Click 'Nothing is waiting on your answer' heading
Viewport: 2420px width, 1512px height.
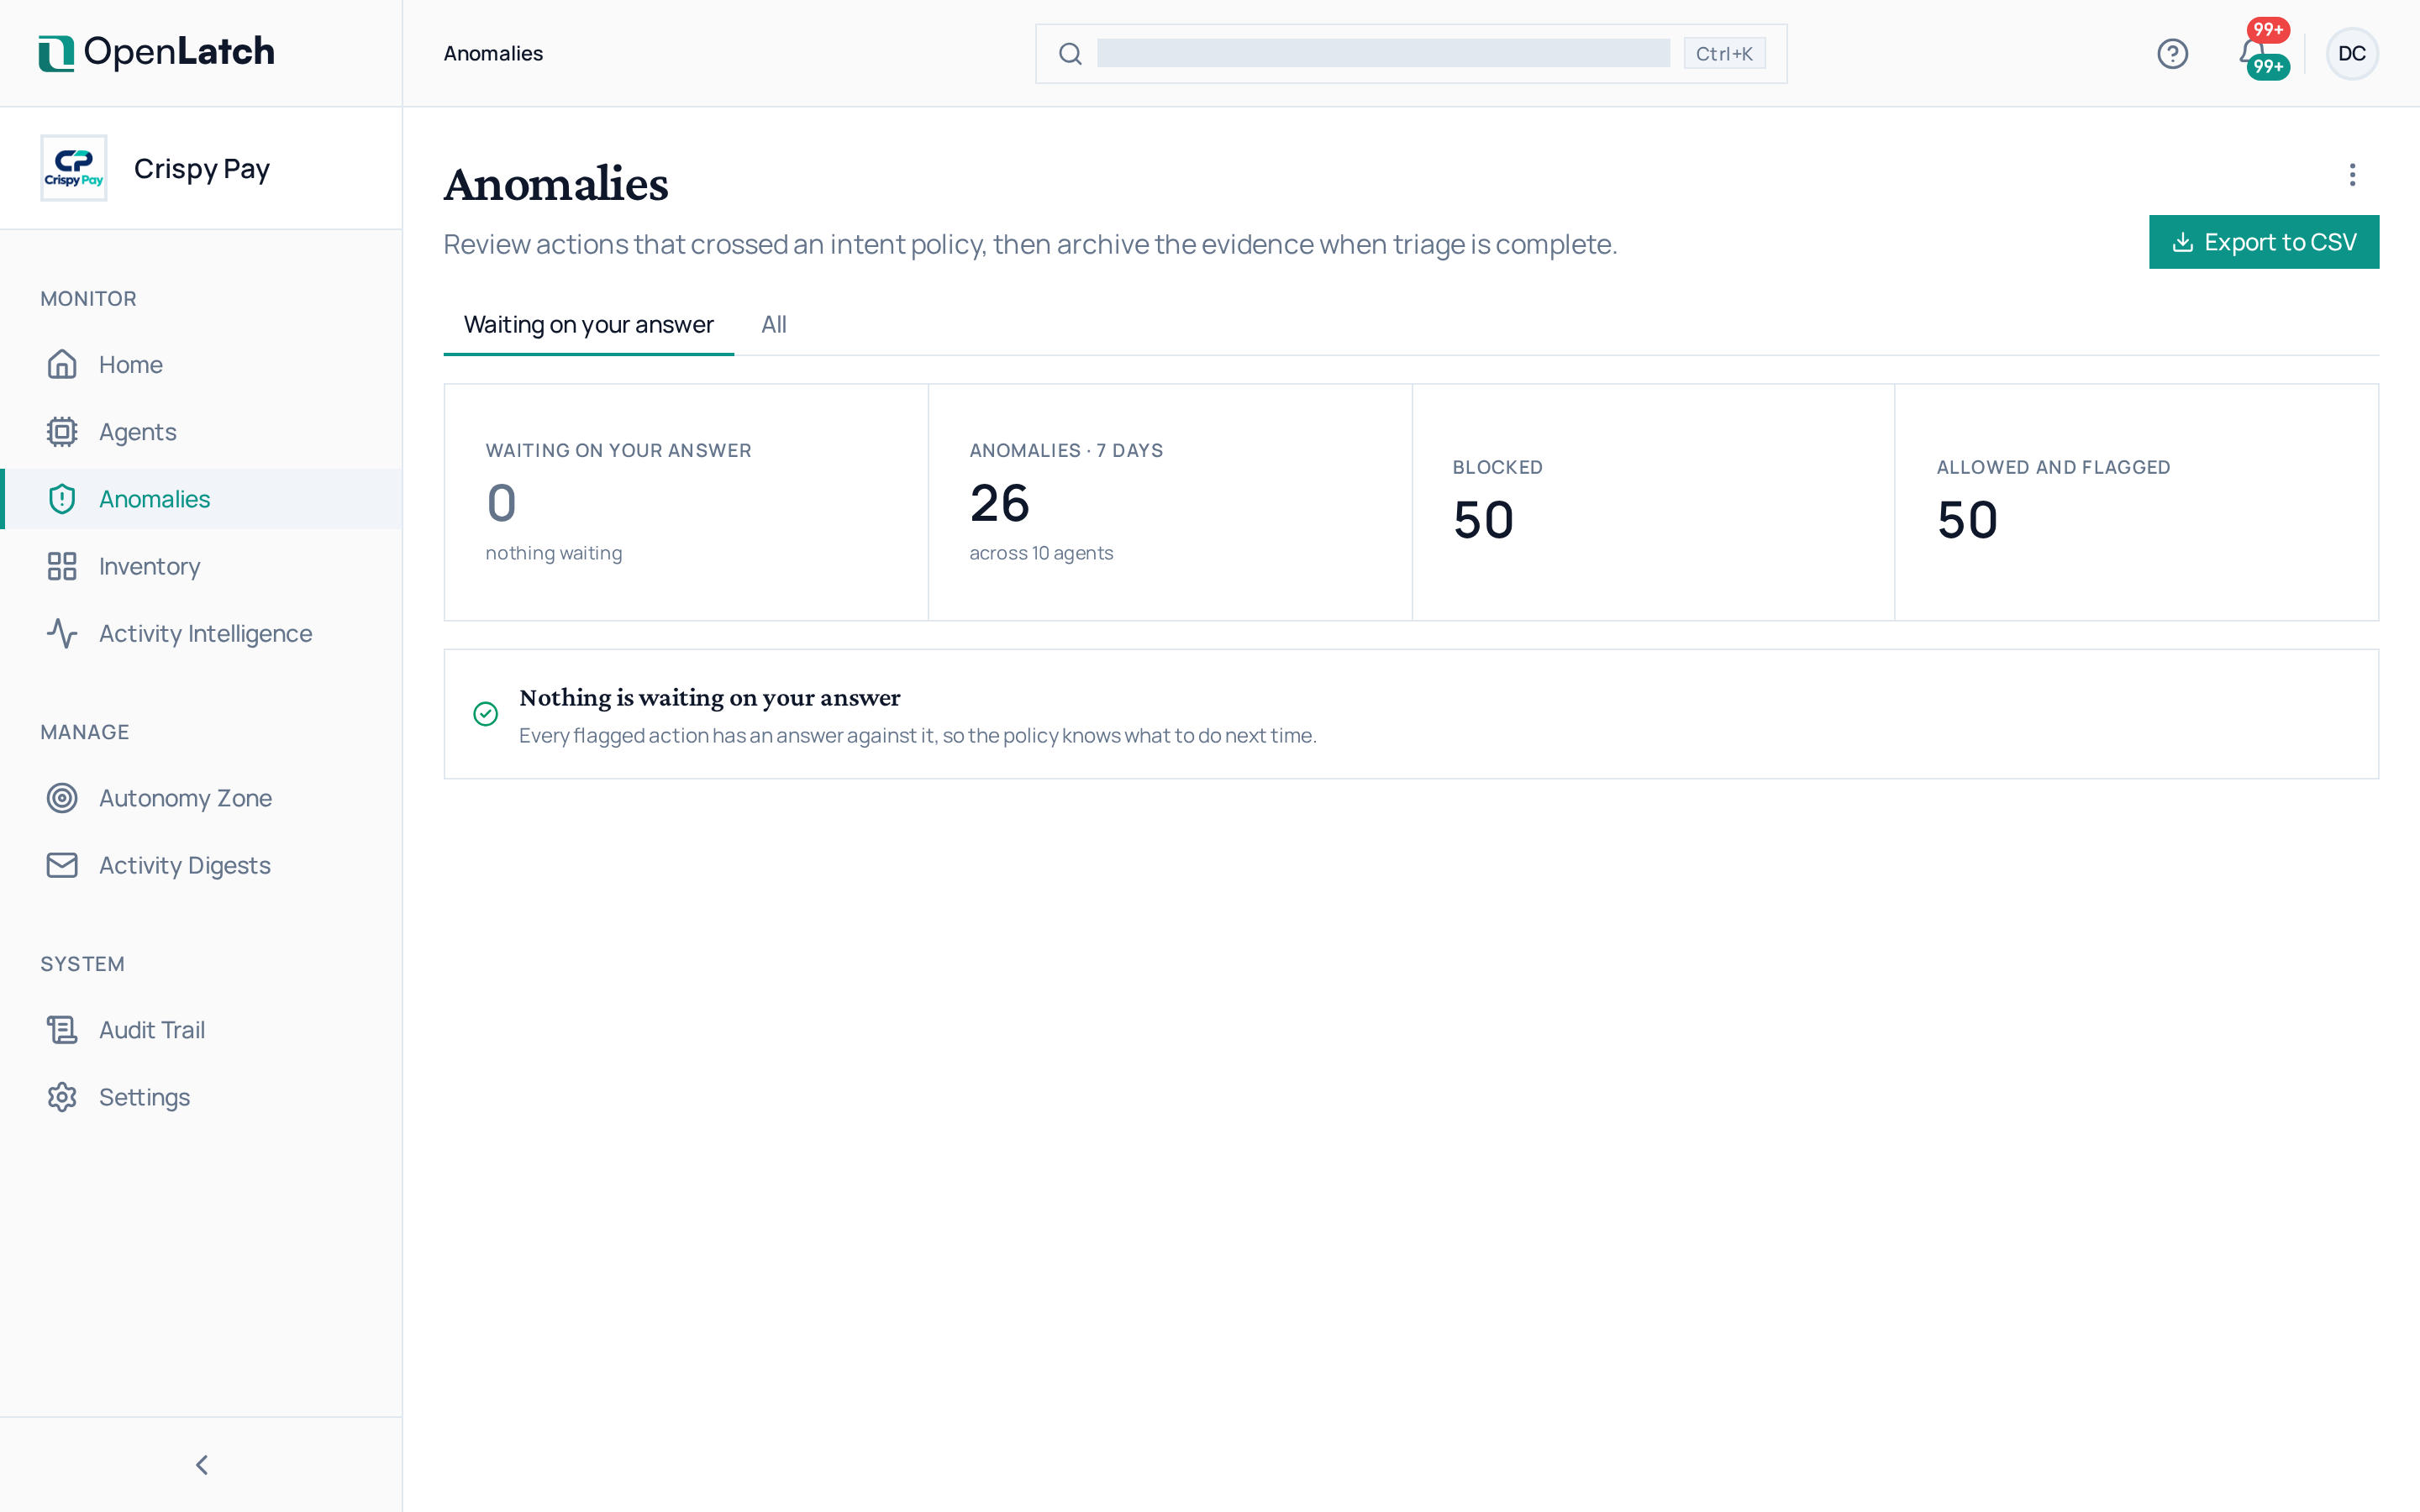(x=710, y=697)
